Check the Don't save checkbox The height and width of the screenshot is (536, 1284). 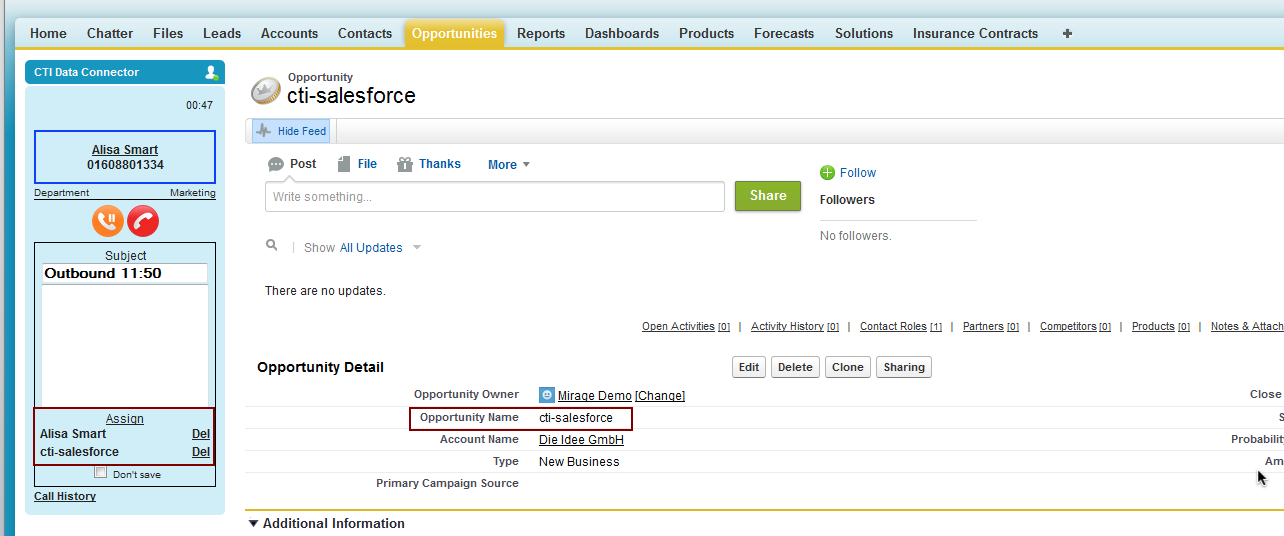pos(100,473)
